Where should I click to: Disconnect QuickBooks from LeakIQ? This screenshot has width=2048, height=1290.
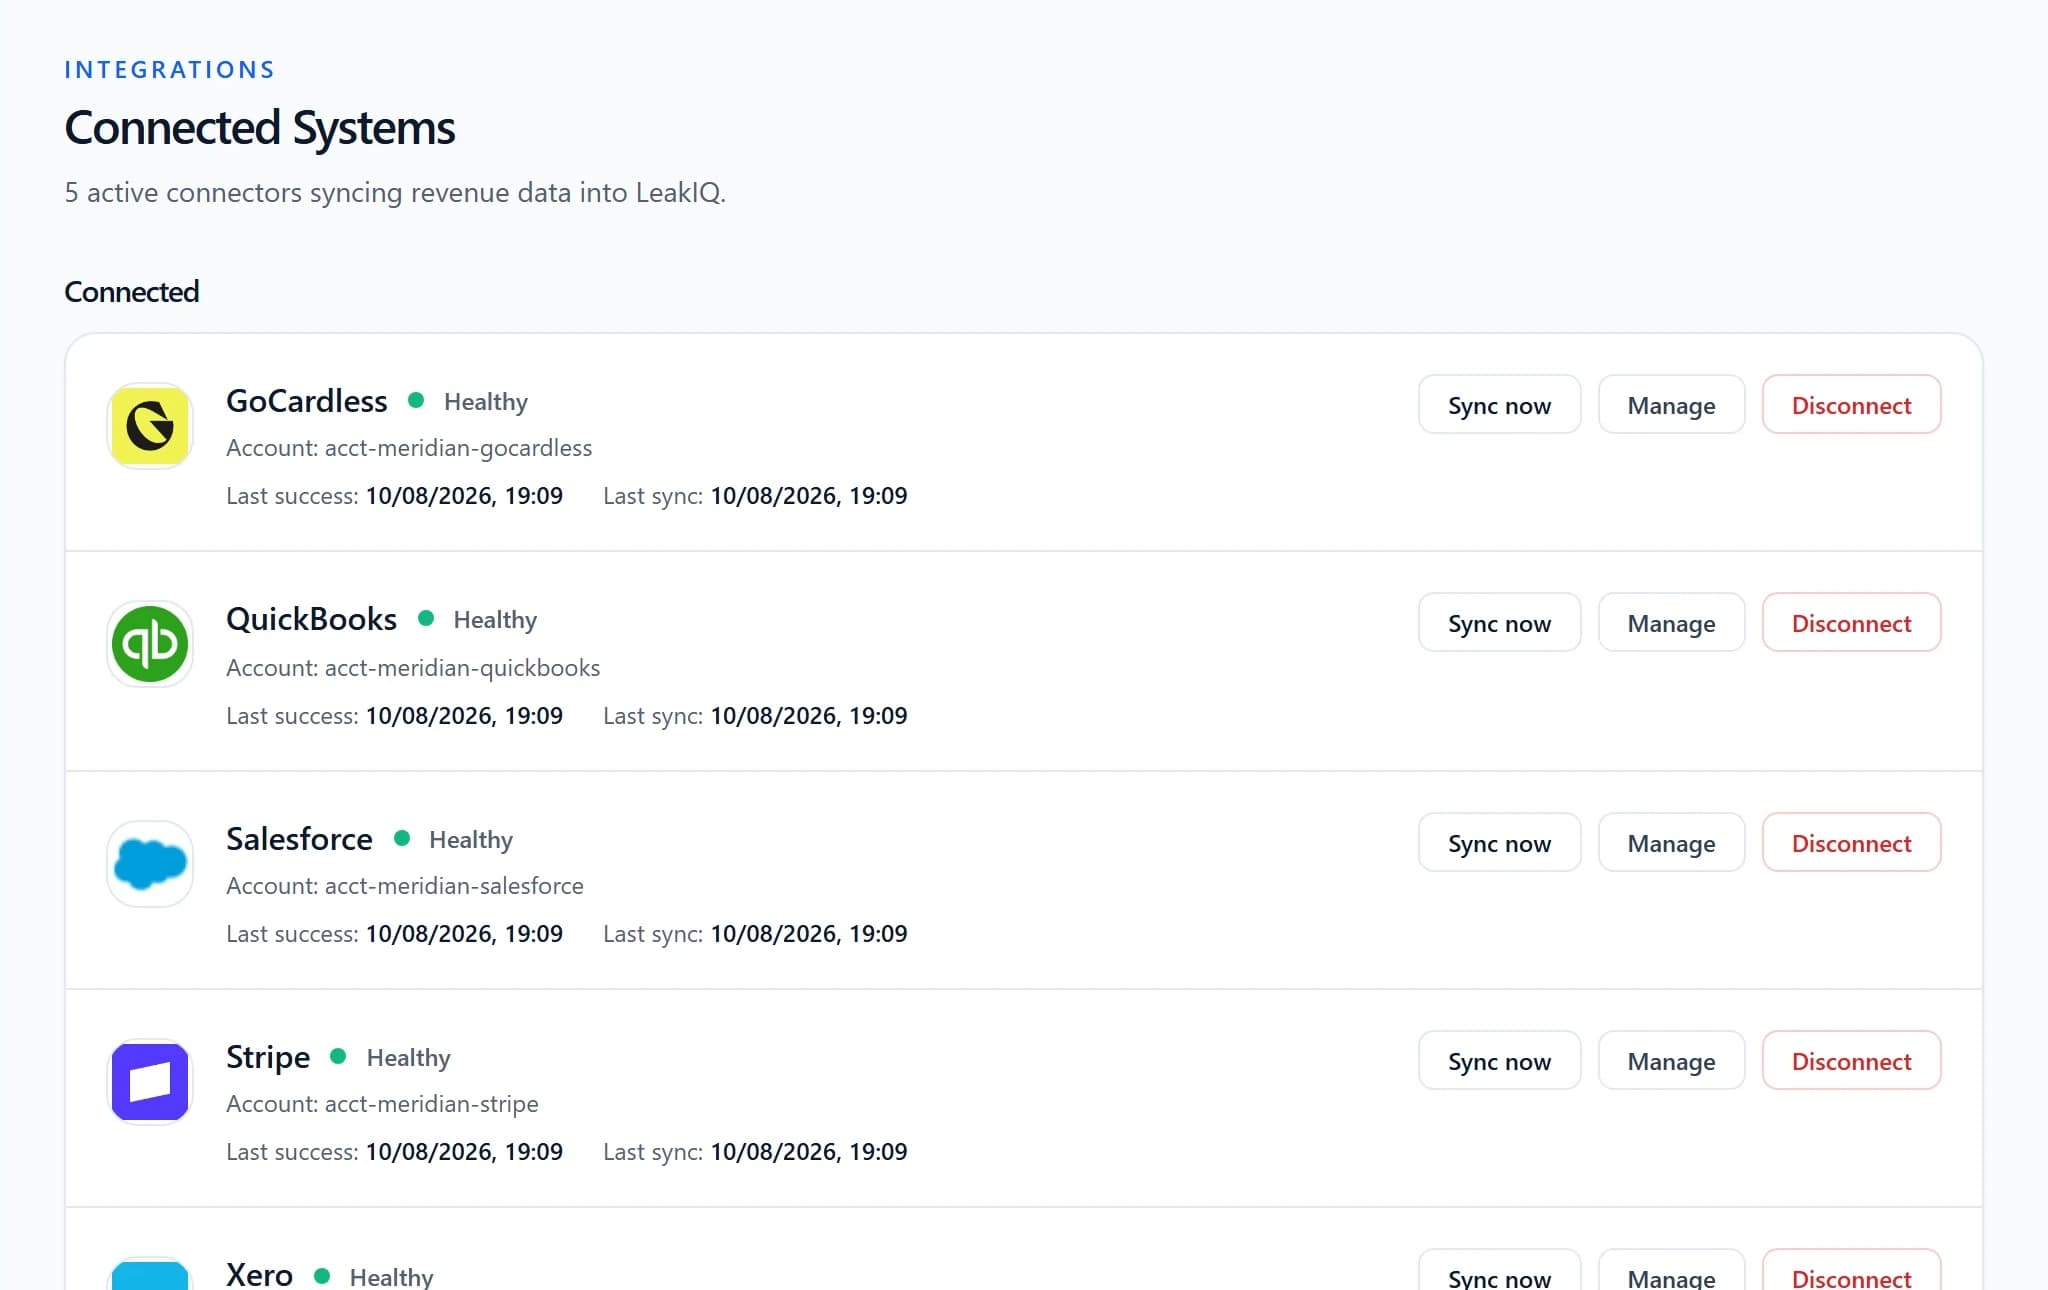pos(1852,623)
